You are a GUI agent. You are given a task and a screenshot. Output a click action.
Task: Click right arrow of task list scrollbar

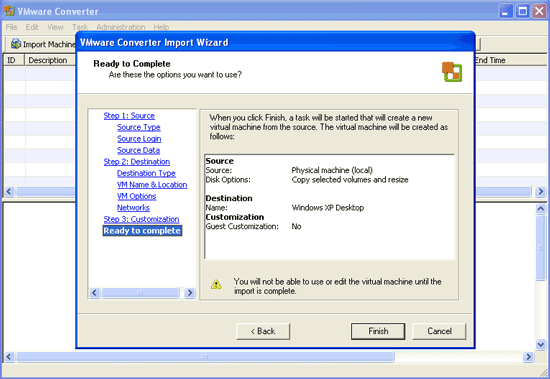(541, 192)
